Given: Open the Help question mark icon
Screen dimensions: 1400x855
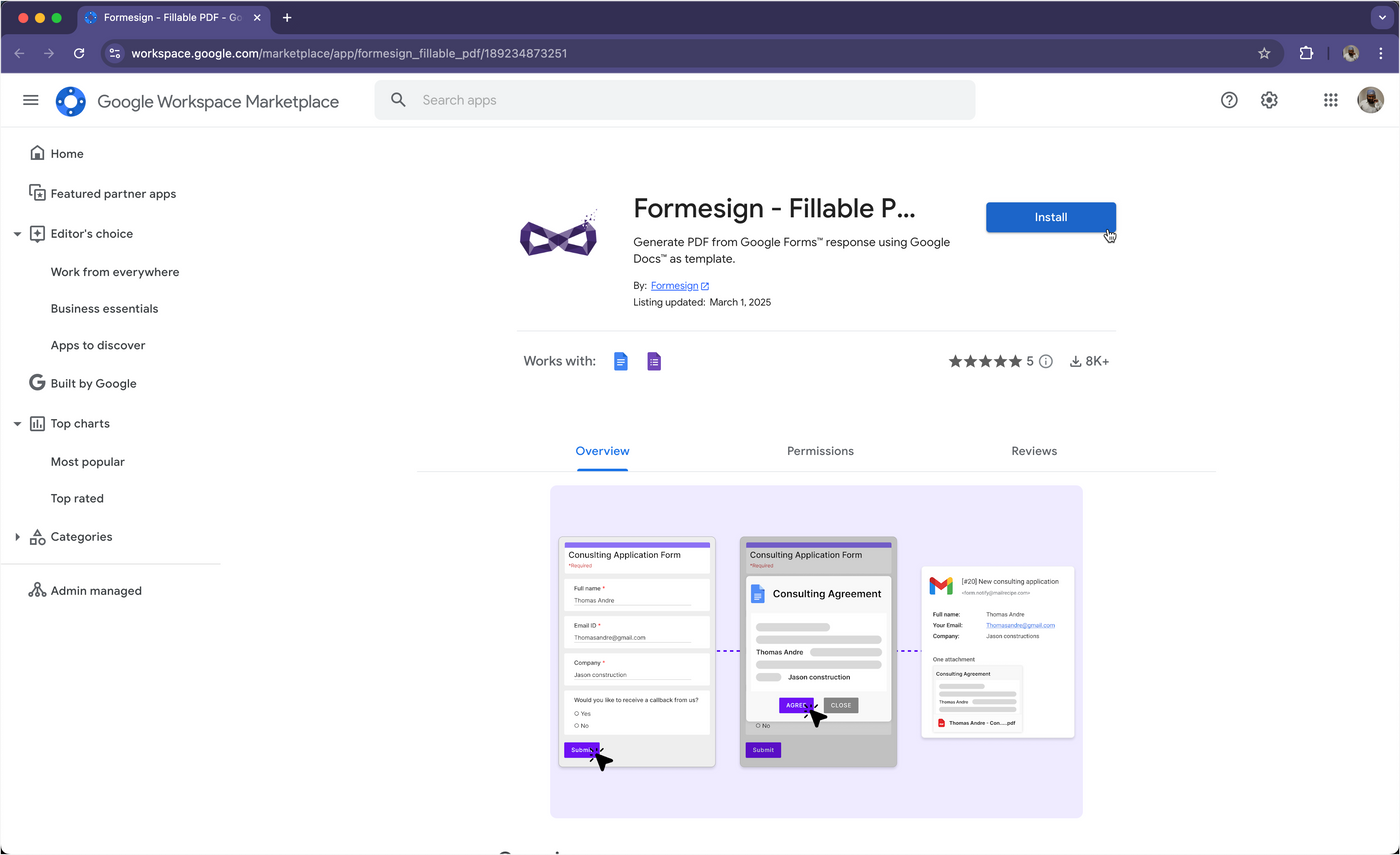Looking at the screenshot, I should pos(1229,100).
